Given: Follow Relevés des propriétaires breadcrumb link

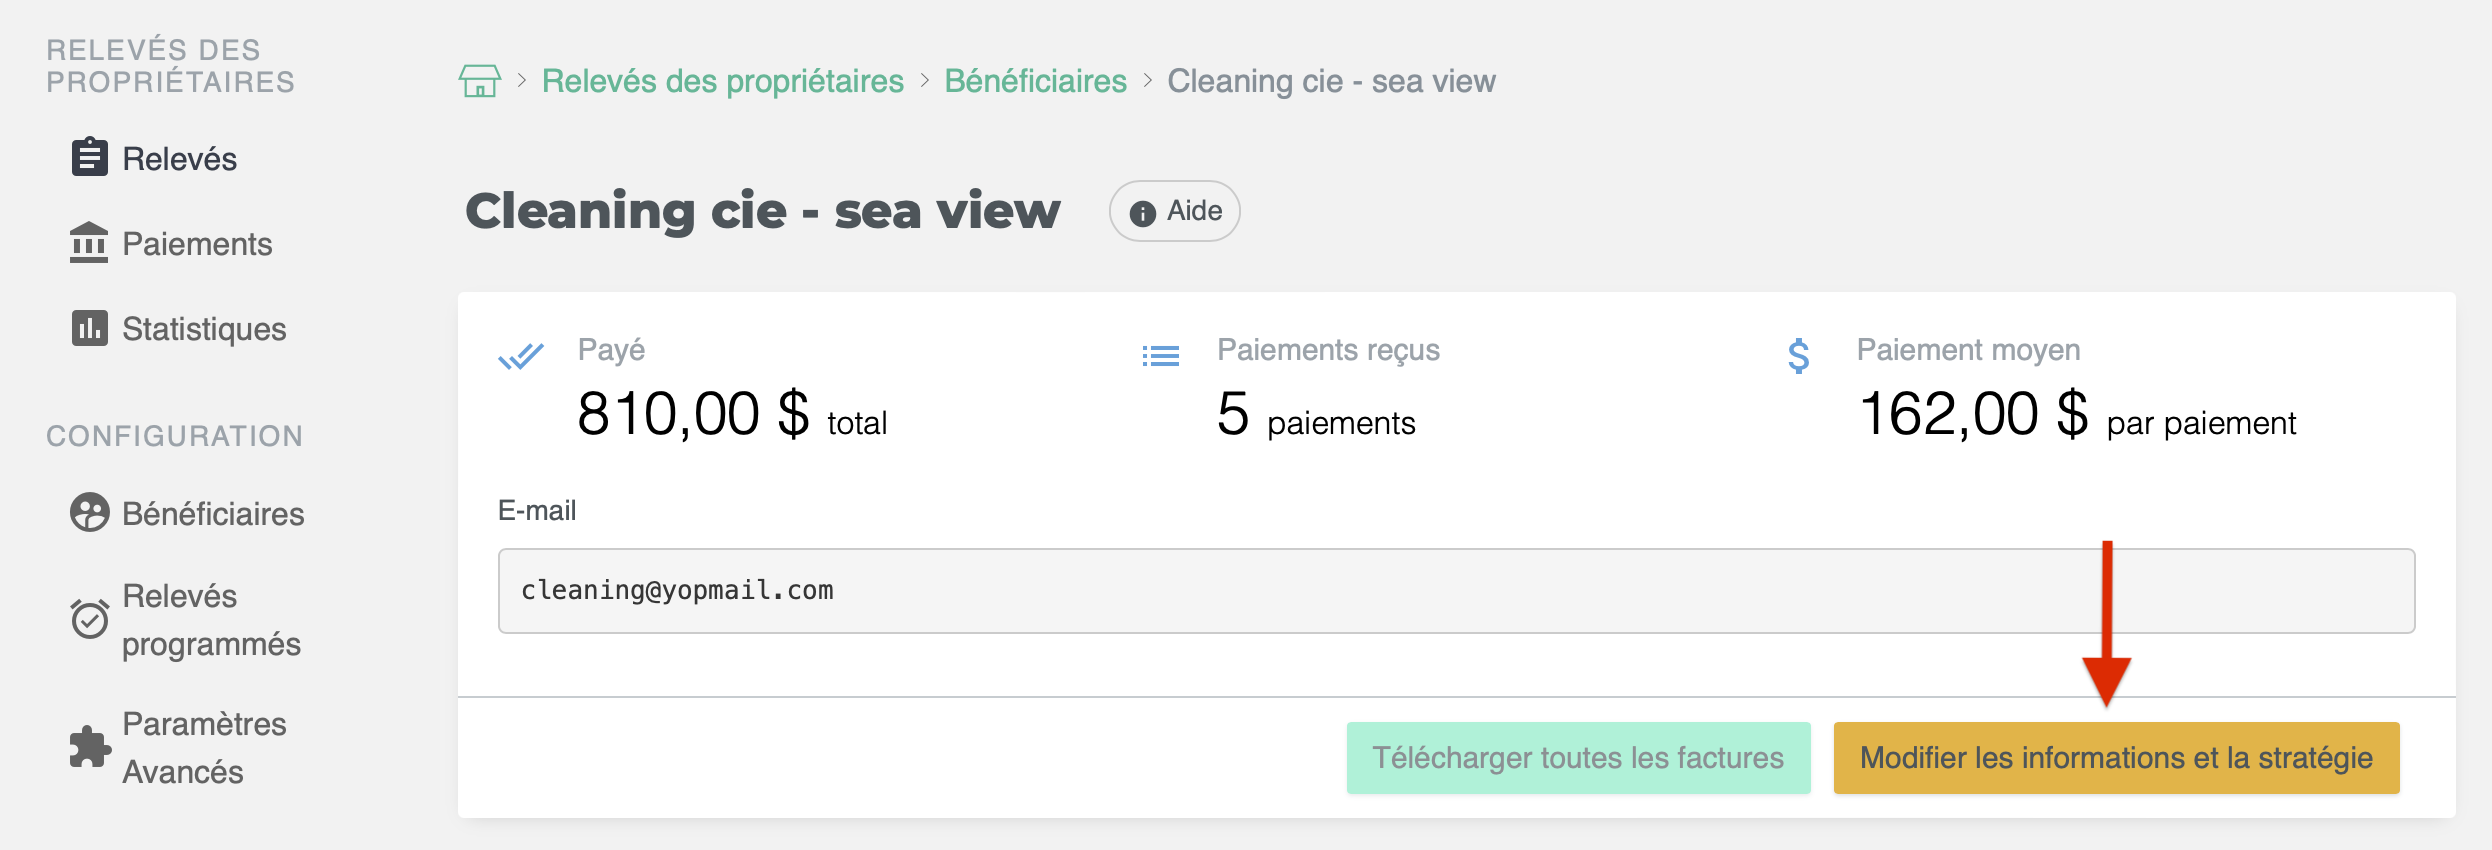Looking at the screenshot, I should [722, 81].
